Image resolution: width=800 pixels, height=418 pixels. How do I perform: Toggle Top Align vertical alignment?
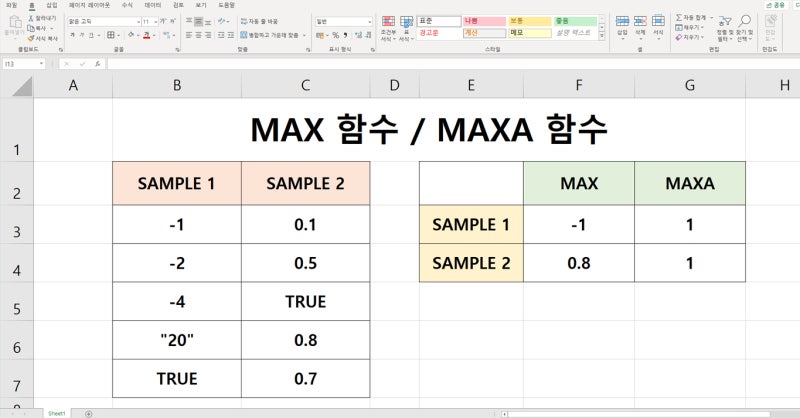(189, 21)
